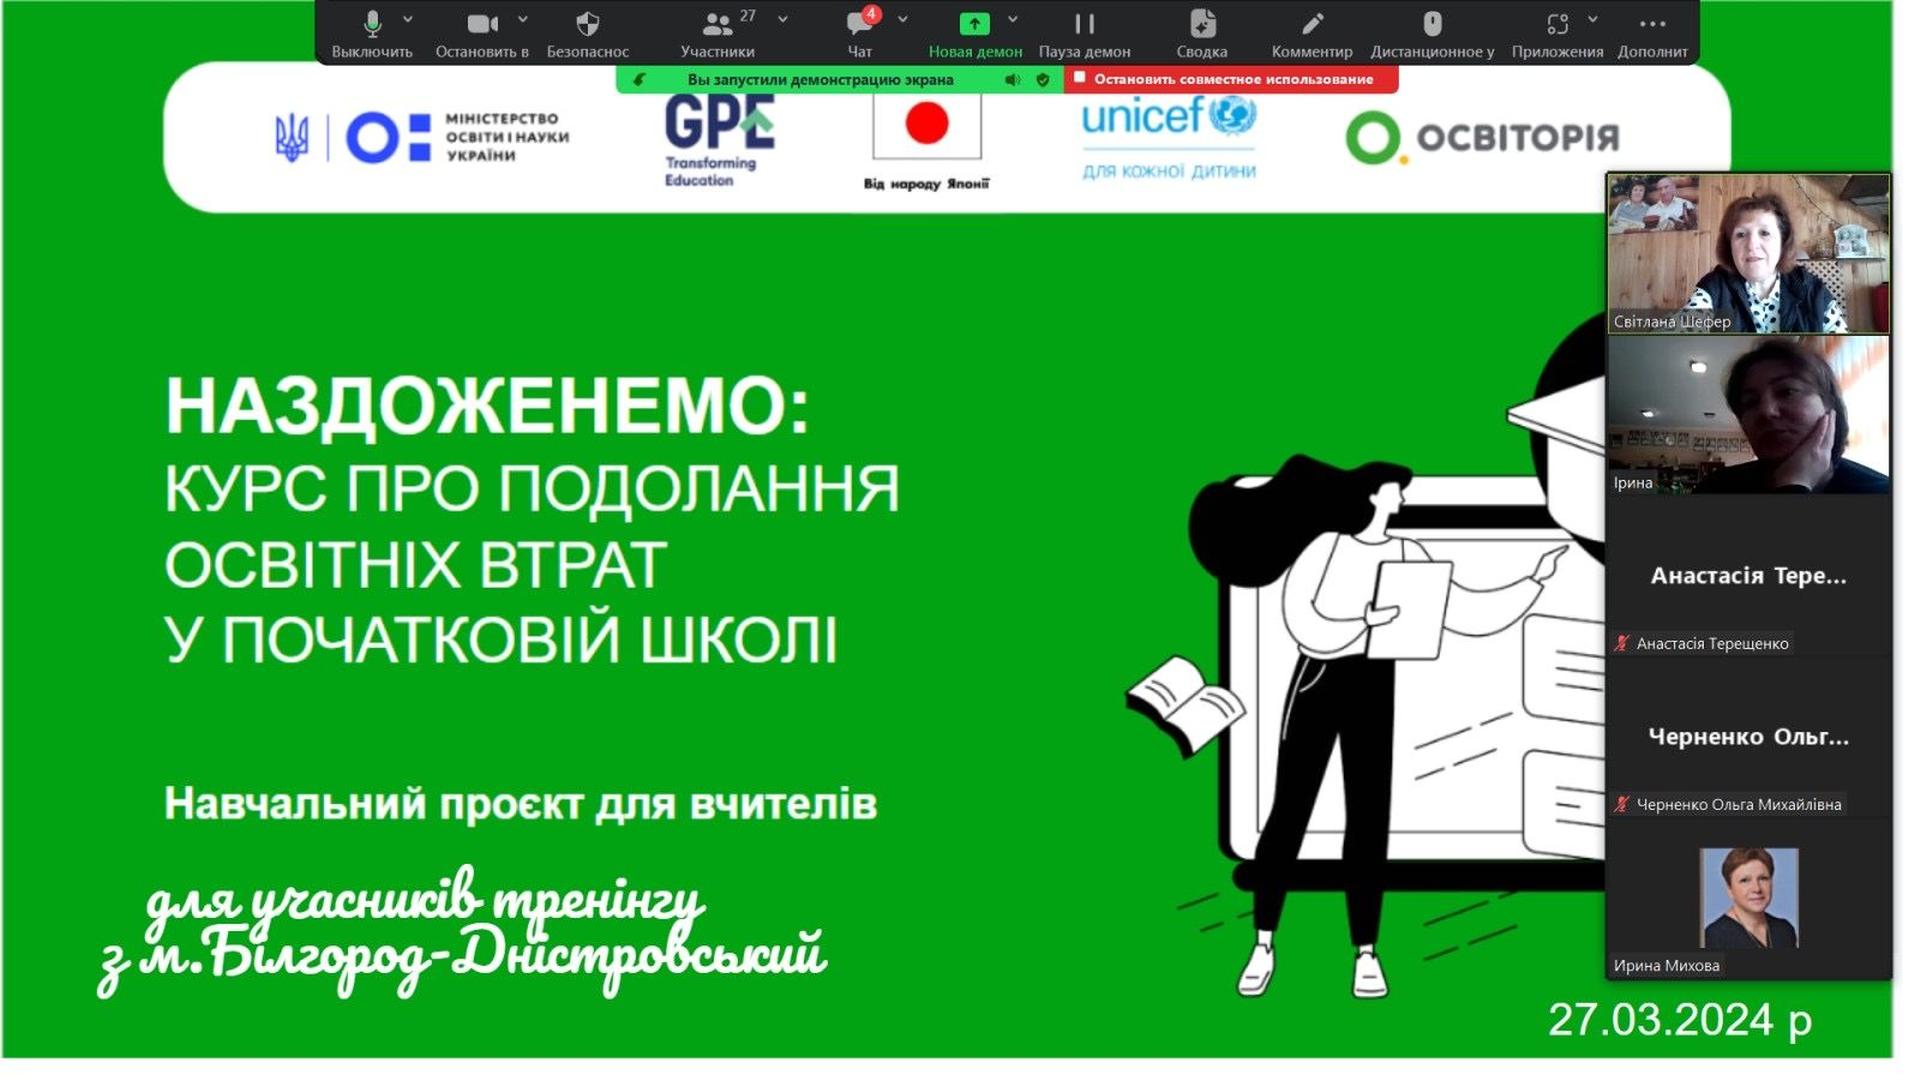The width and height of the screenshot is (1920, 1080).
Task: Expand the video settings arrow
Action: click(523, 19)
